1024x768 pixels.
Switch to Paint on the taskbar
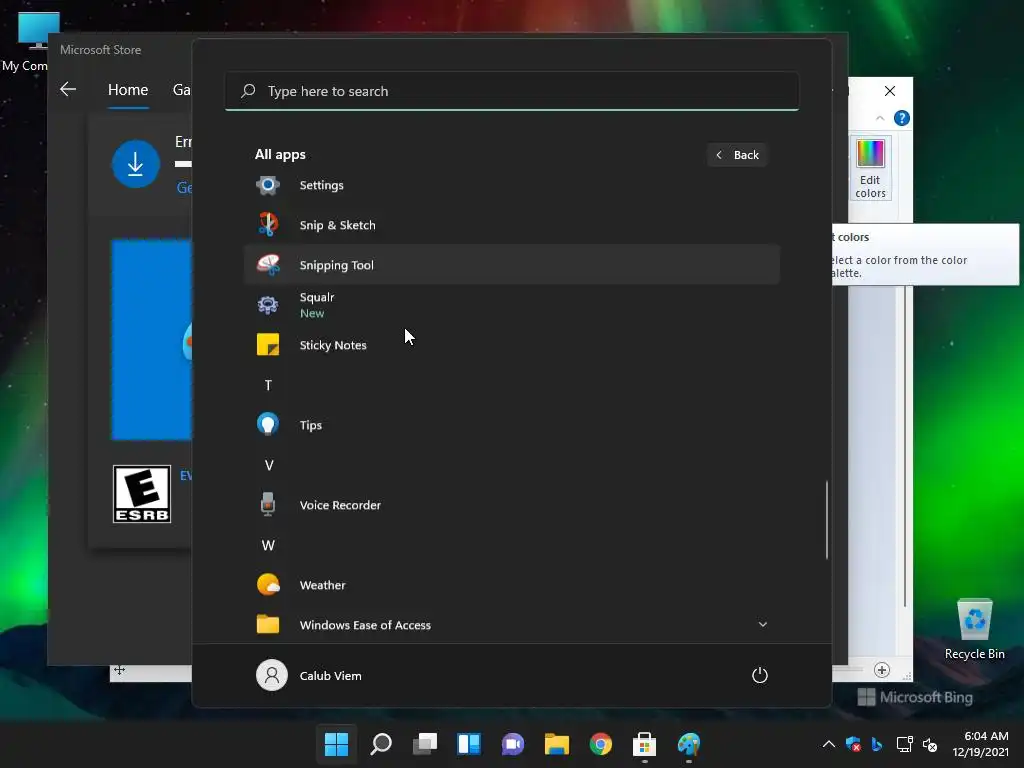coord(688,744)
